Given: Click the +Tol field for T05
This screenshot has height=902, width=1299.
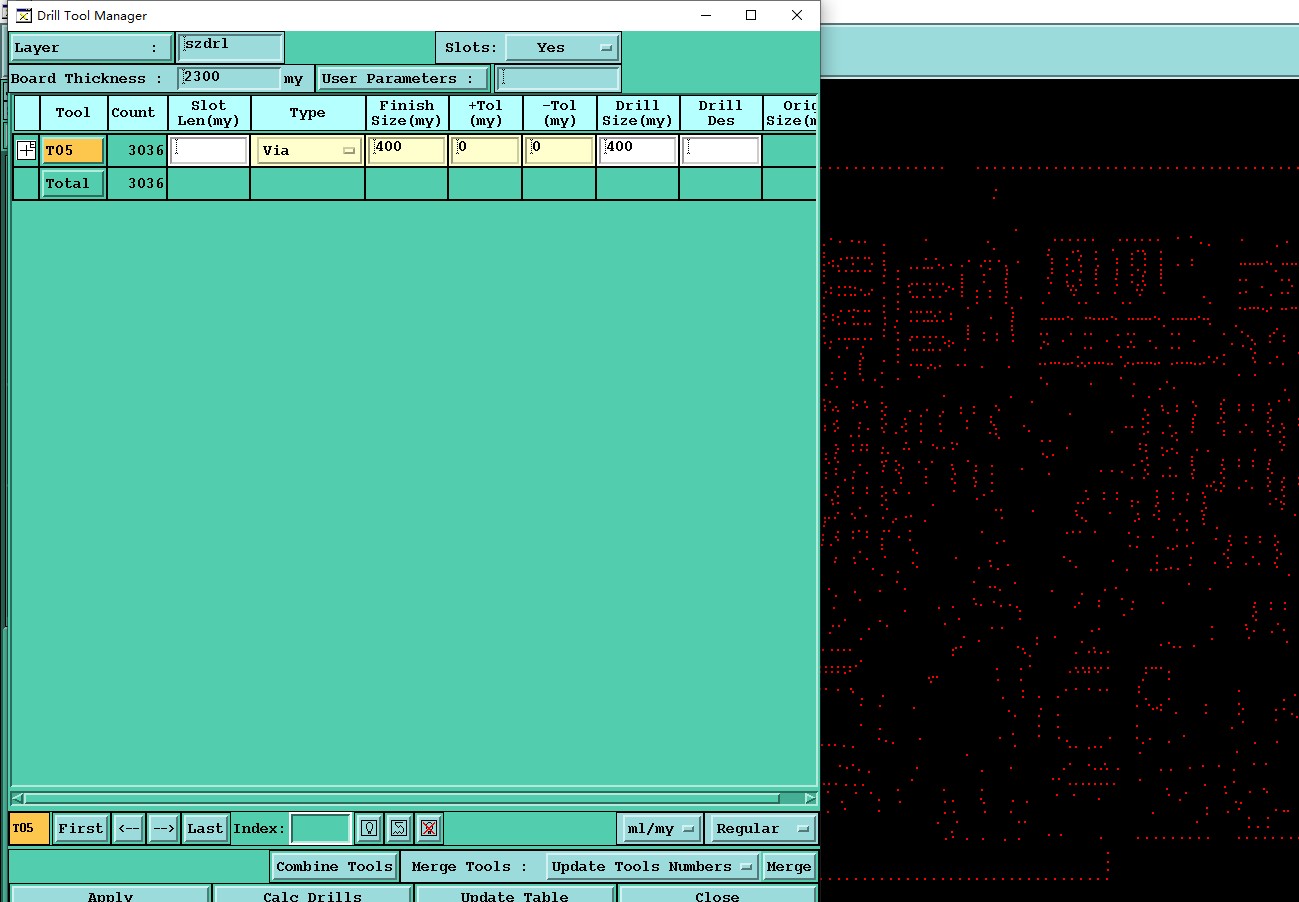Looking at the screenshot, I should pyautogui.click(x=485, y=150).
